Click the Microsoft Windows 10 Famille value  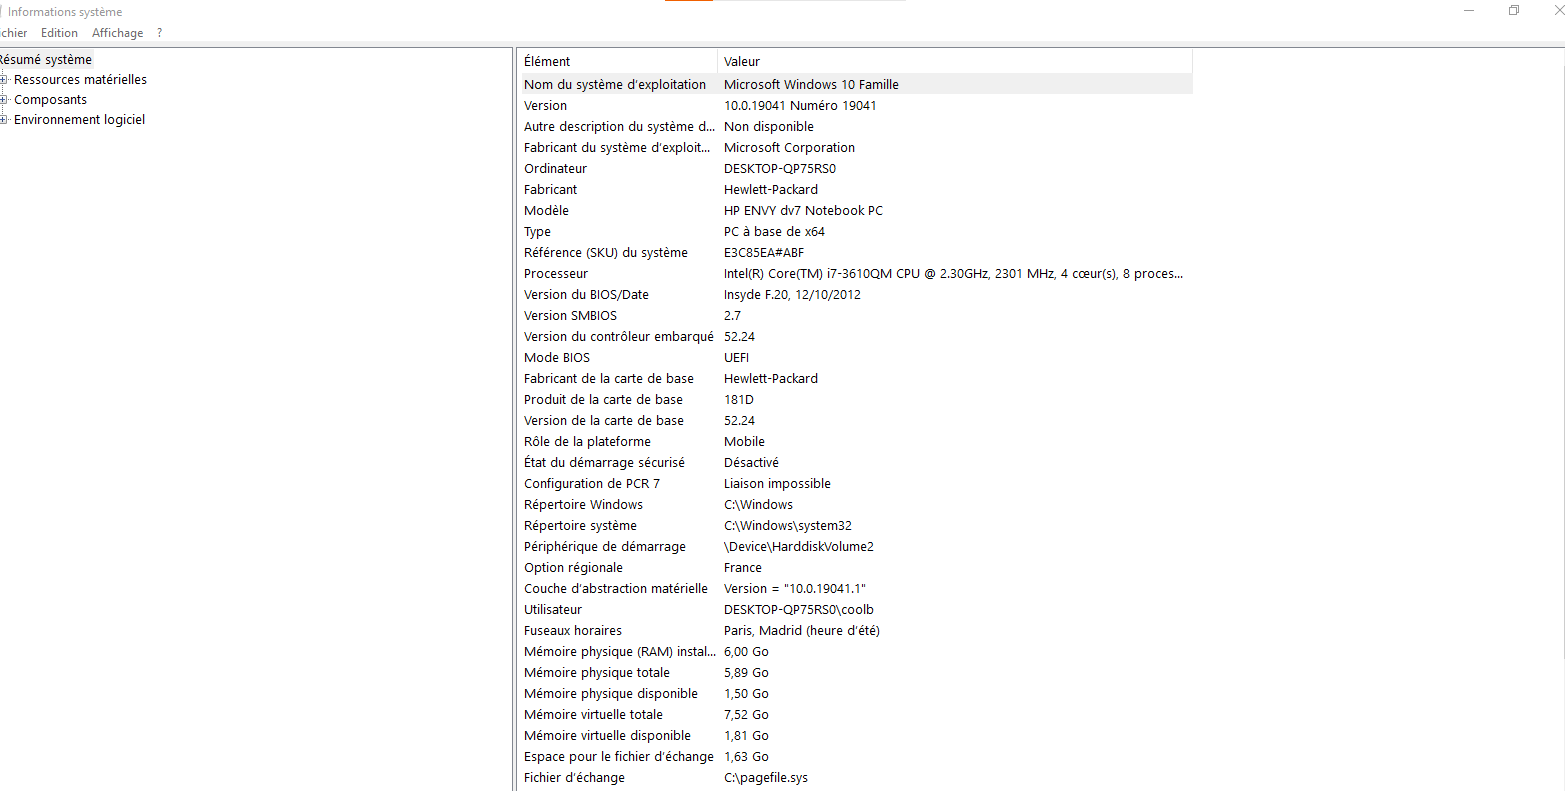coord(811,85)
